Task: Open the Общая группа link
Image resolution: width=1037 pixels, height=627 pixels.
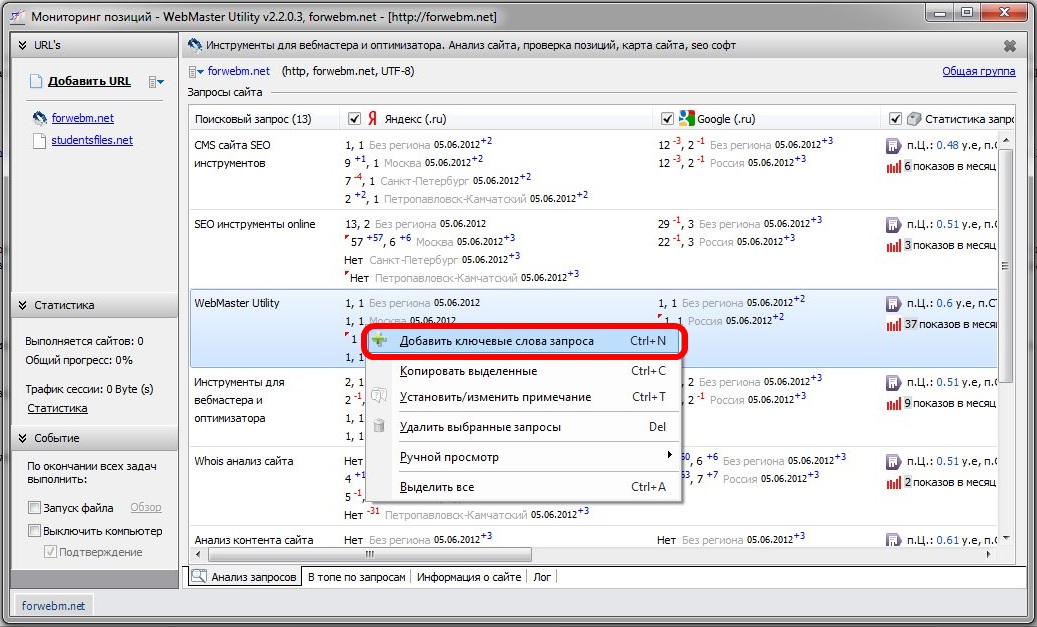Action: pos(978,71)
